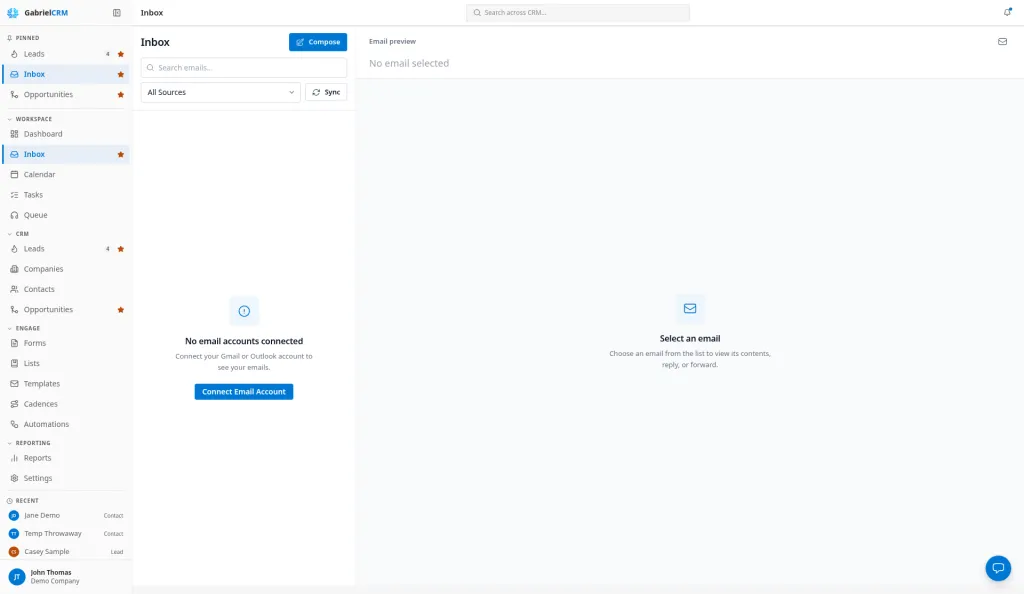Screen dimensions: 1024x594
Task: Open the Companies page
Action: (x=65, y=269)
